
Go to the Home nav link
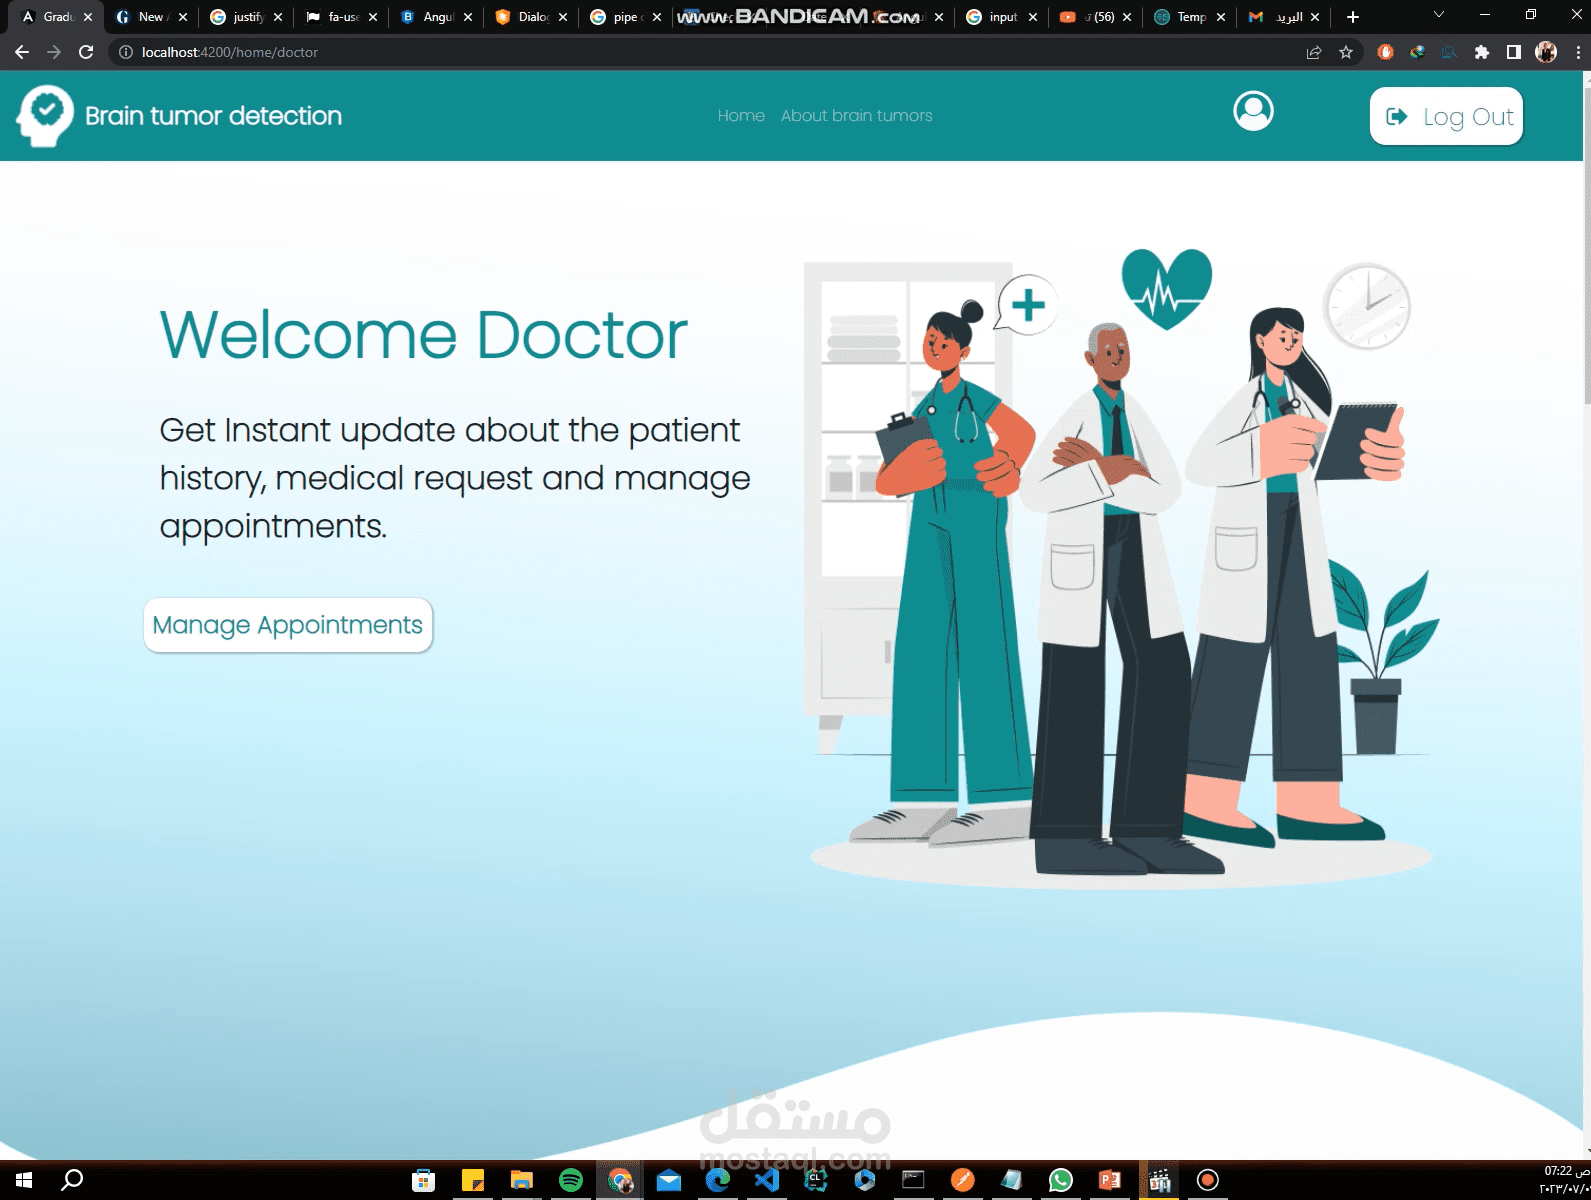tap(741, 116)
